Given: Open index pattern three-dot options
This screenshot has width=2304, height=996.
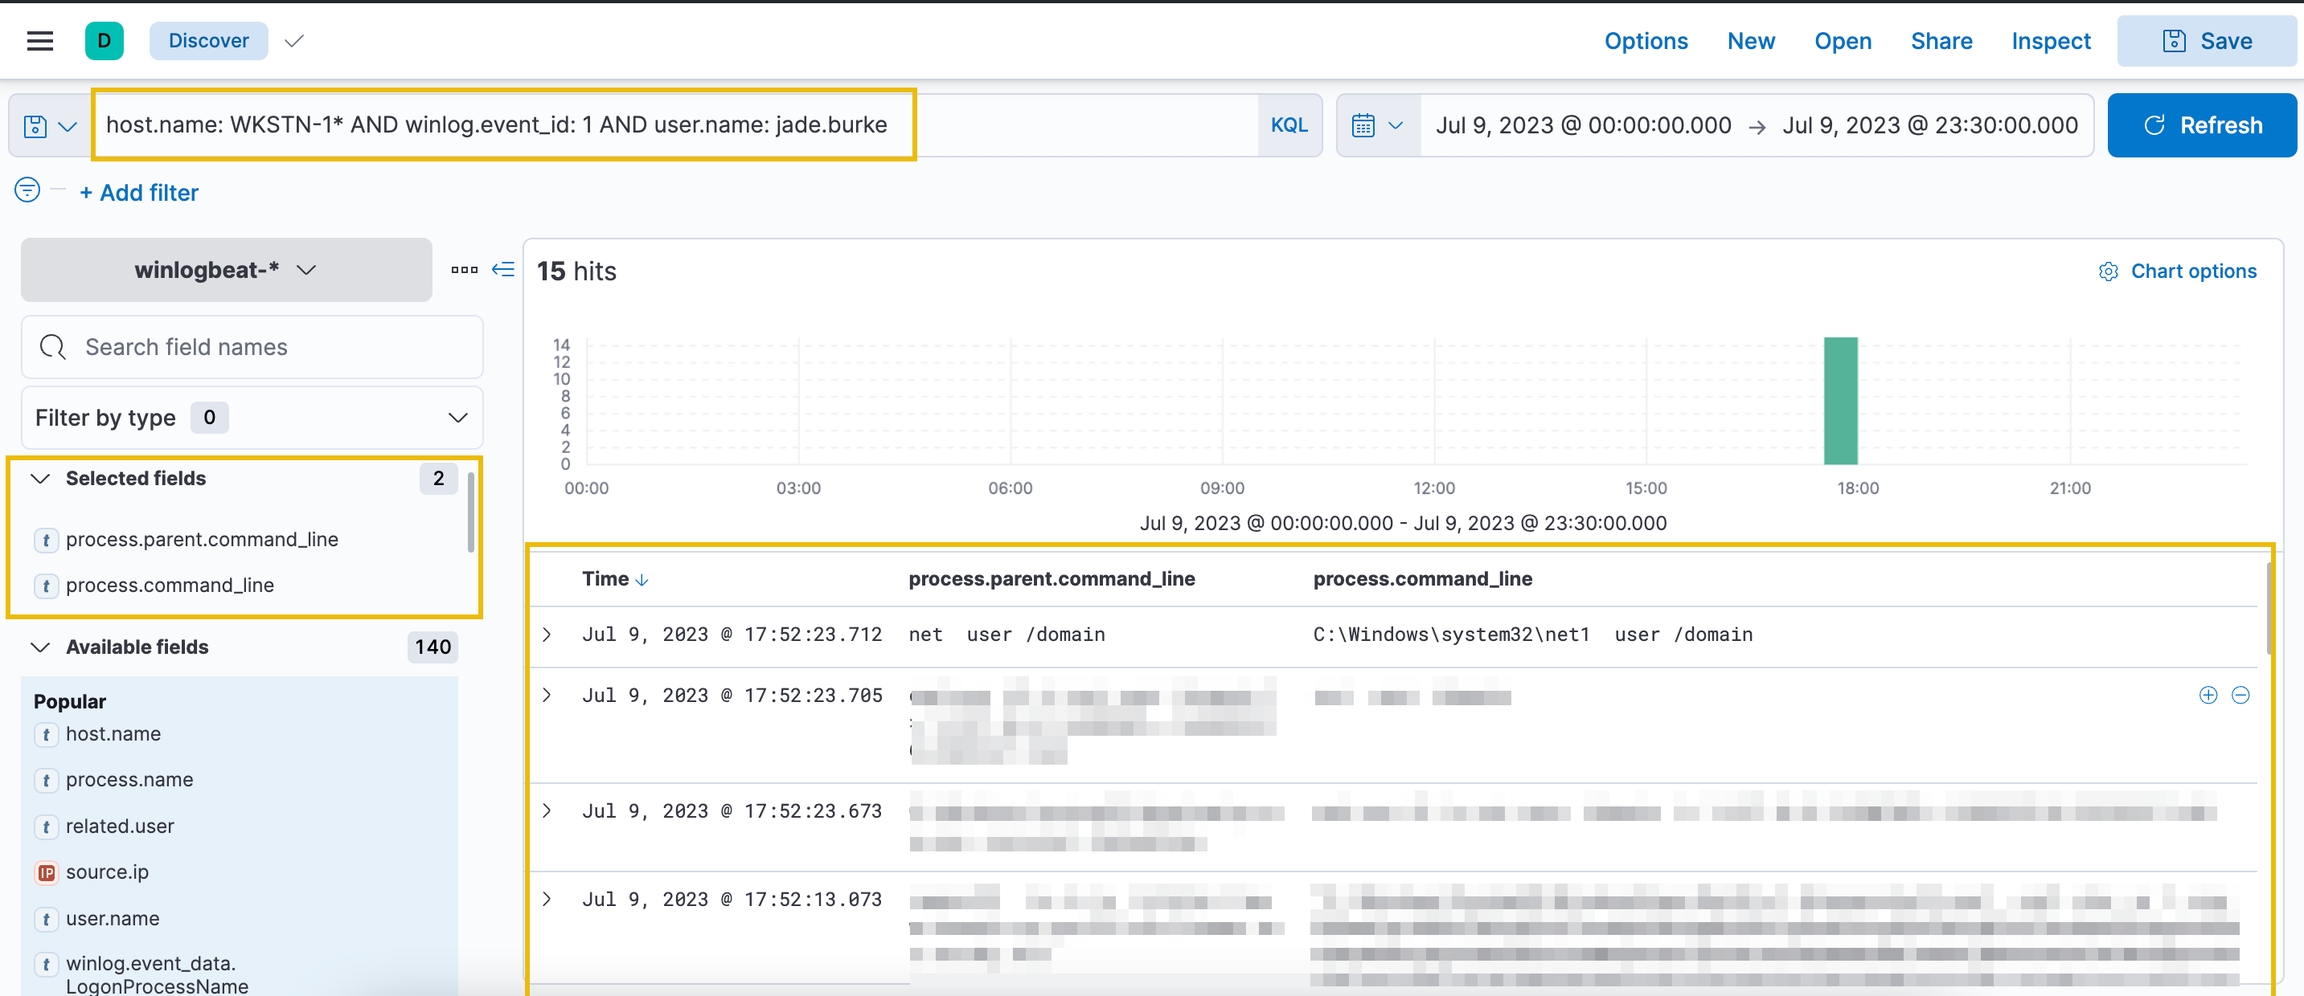Looking at the screenshot, I should [x=464, y=270].
